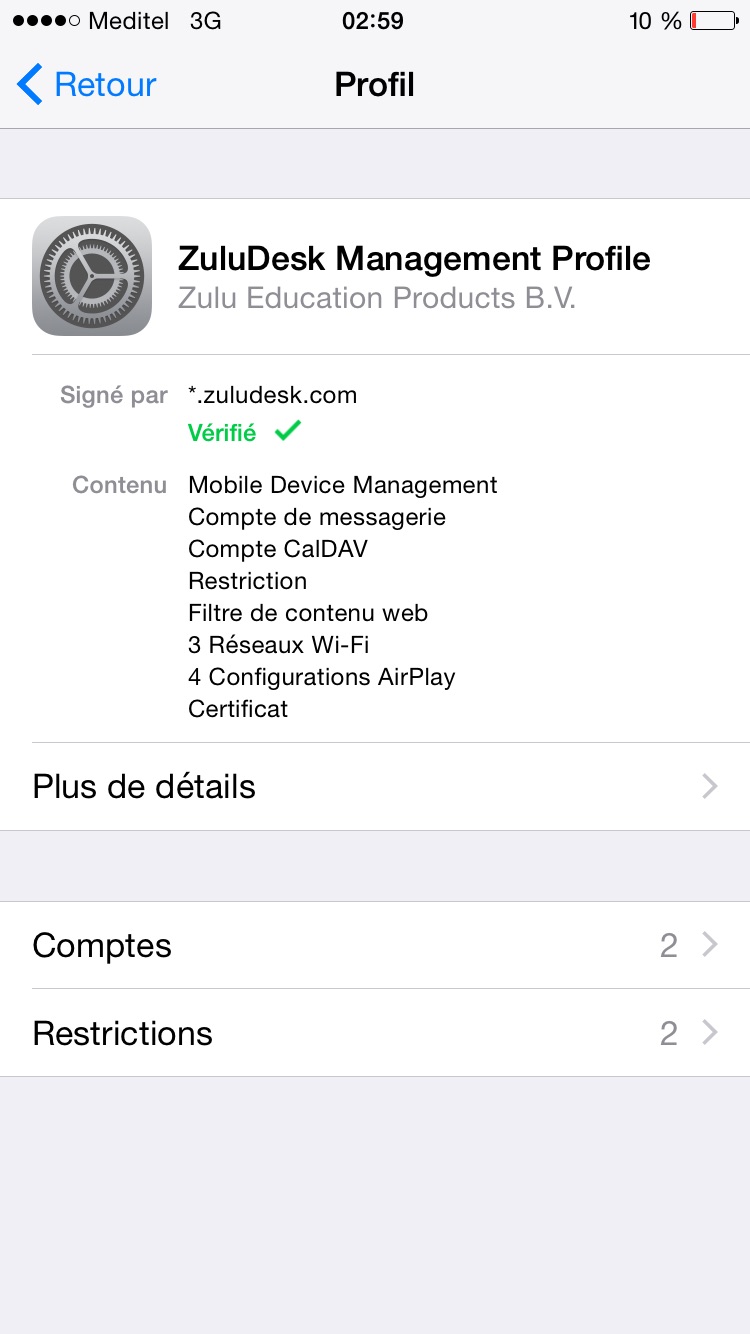The image size is (750, 1334).
Task: Tap the battery indicator in the status bar
Action: 712,20
